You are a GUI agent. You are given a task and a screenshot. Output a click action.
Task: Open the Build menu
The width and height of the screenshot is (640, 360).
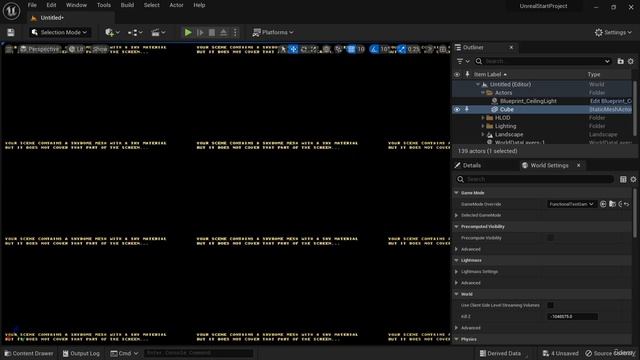[x=127, y=5]
